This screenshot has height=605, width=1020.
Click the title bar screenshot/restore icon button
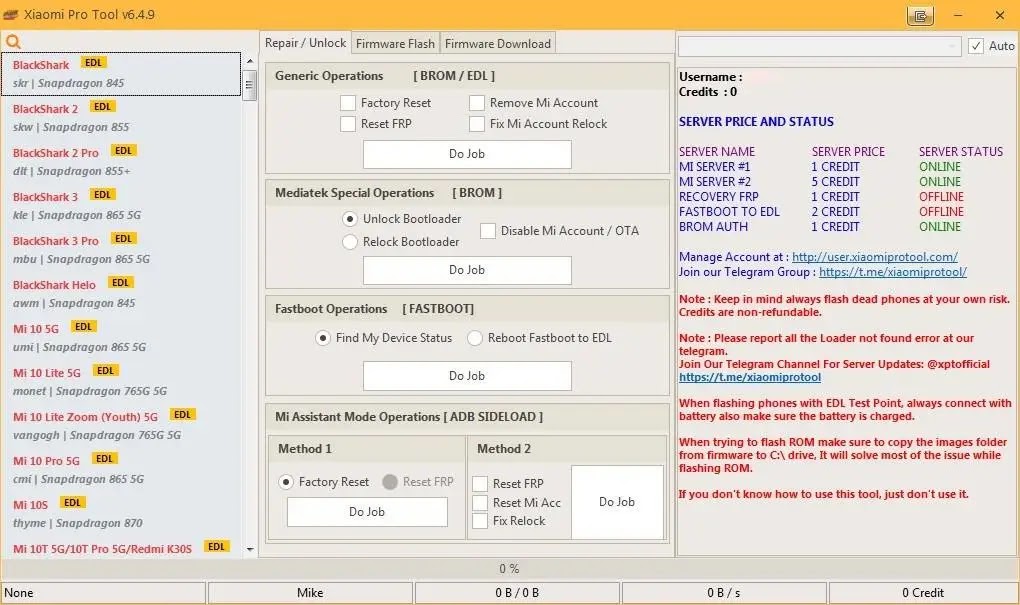pyautogui.click(x=920, y=16)
